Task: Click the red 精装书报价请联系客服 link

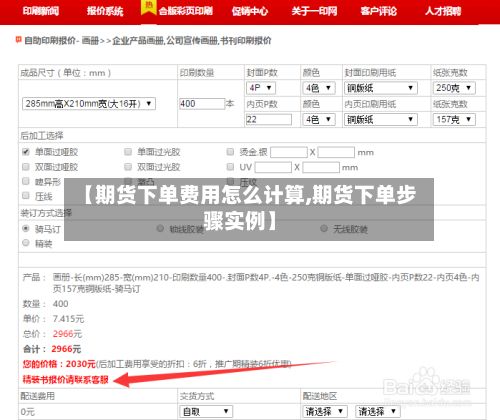Action: click(66, 379)
